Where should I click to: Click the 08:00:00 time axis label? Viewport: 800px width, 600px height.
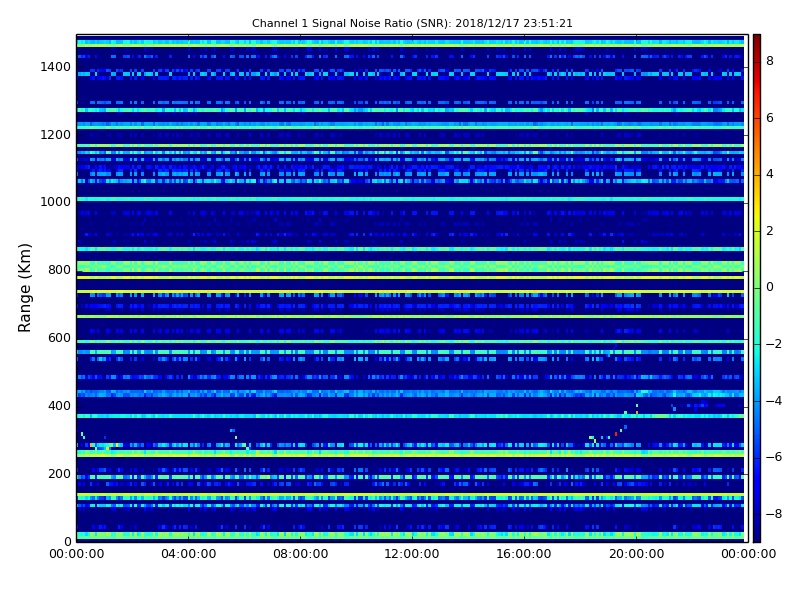(x=301, y=554)
